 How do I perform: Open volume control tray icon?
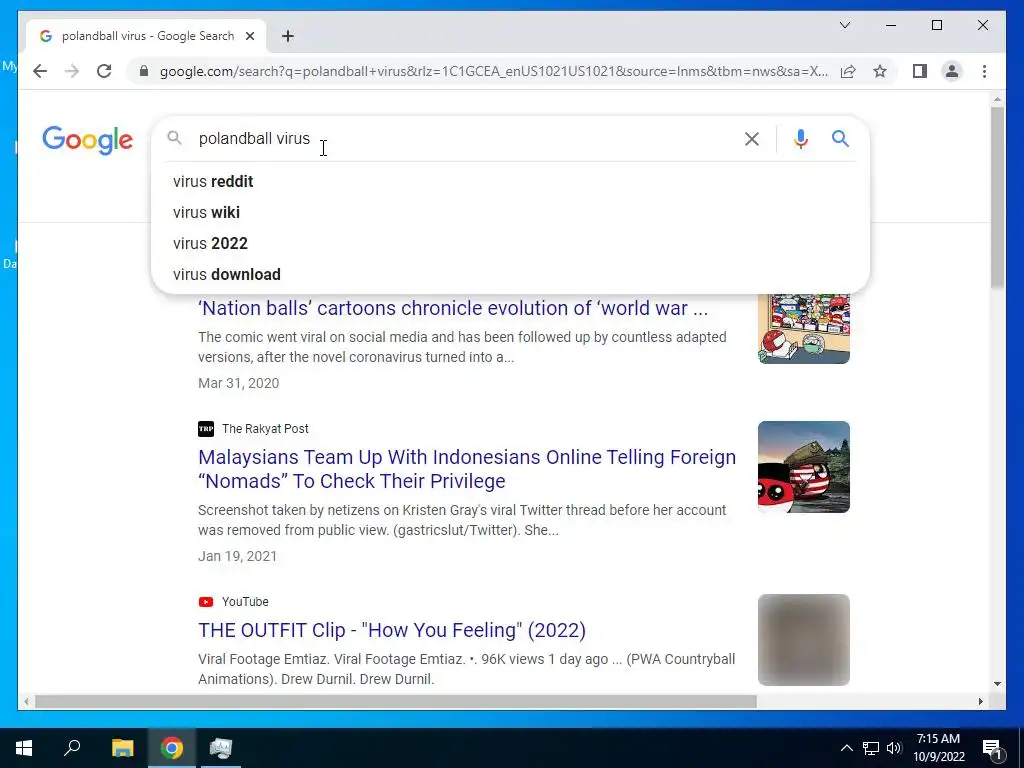(x=894, y=748)
